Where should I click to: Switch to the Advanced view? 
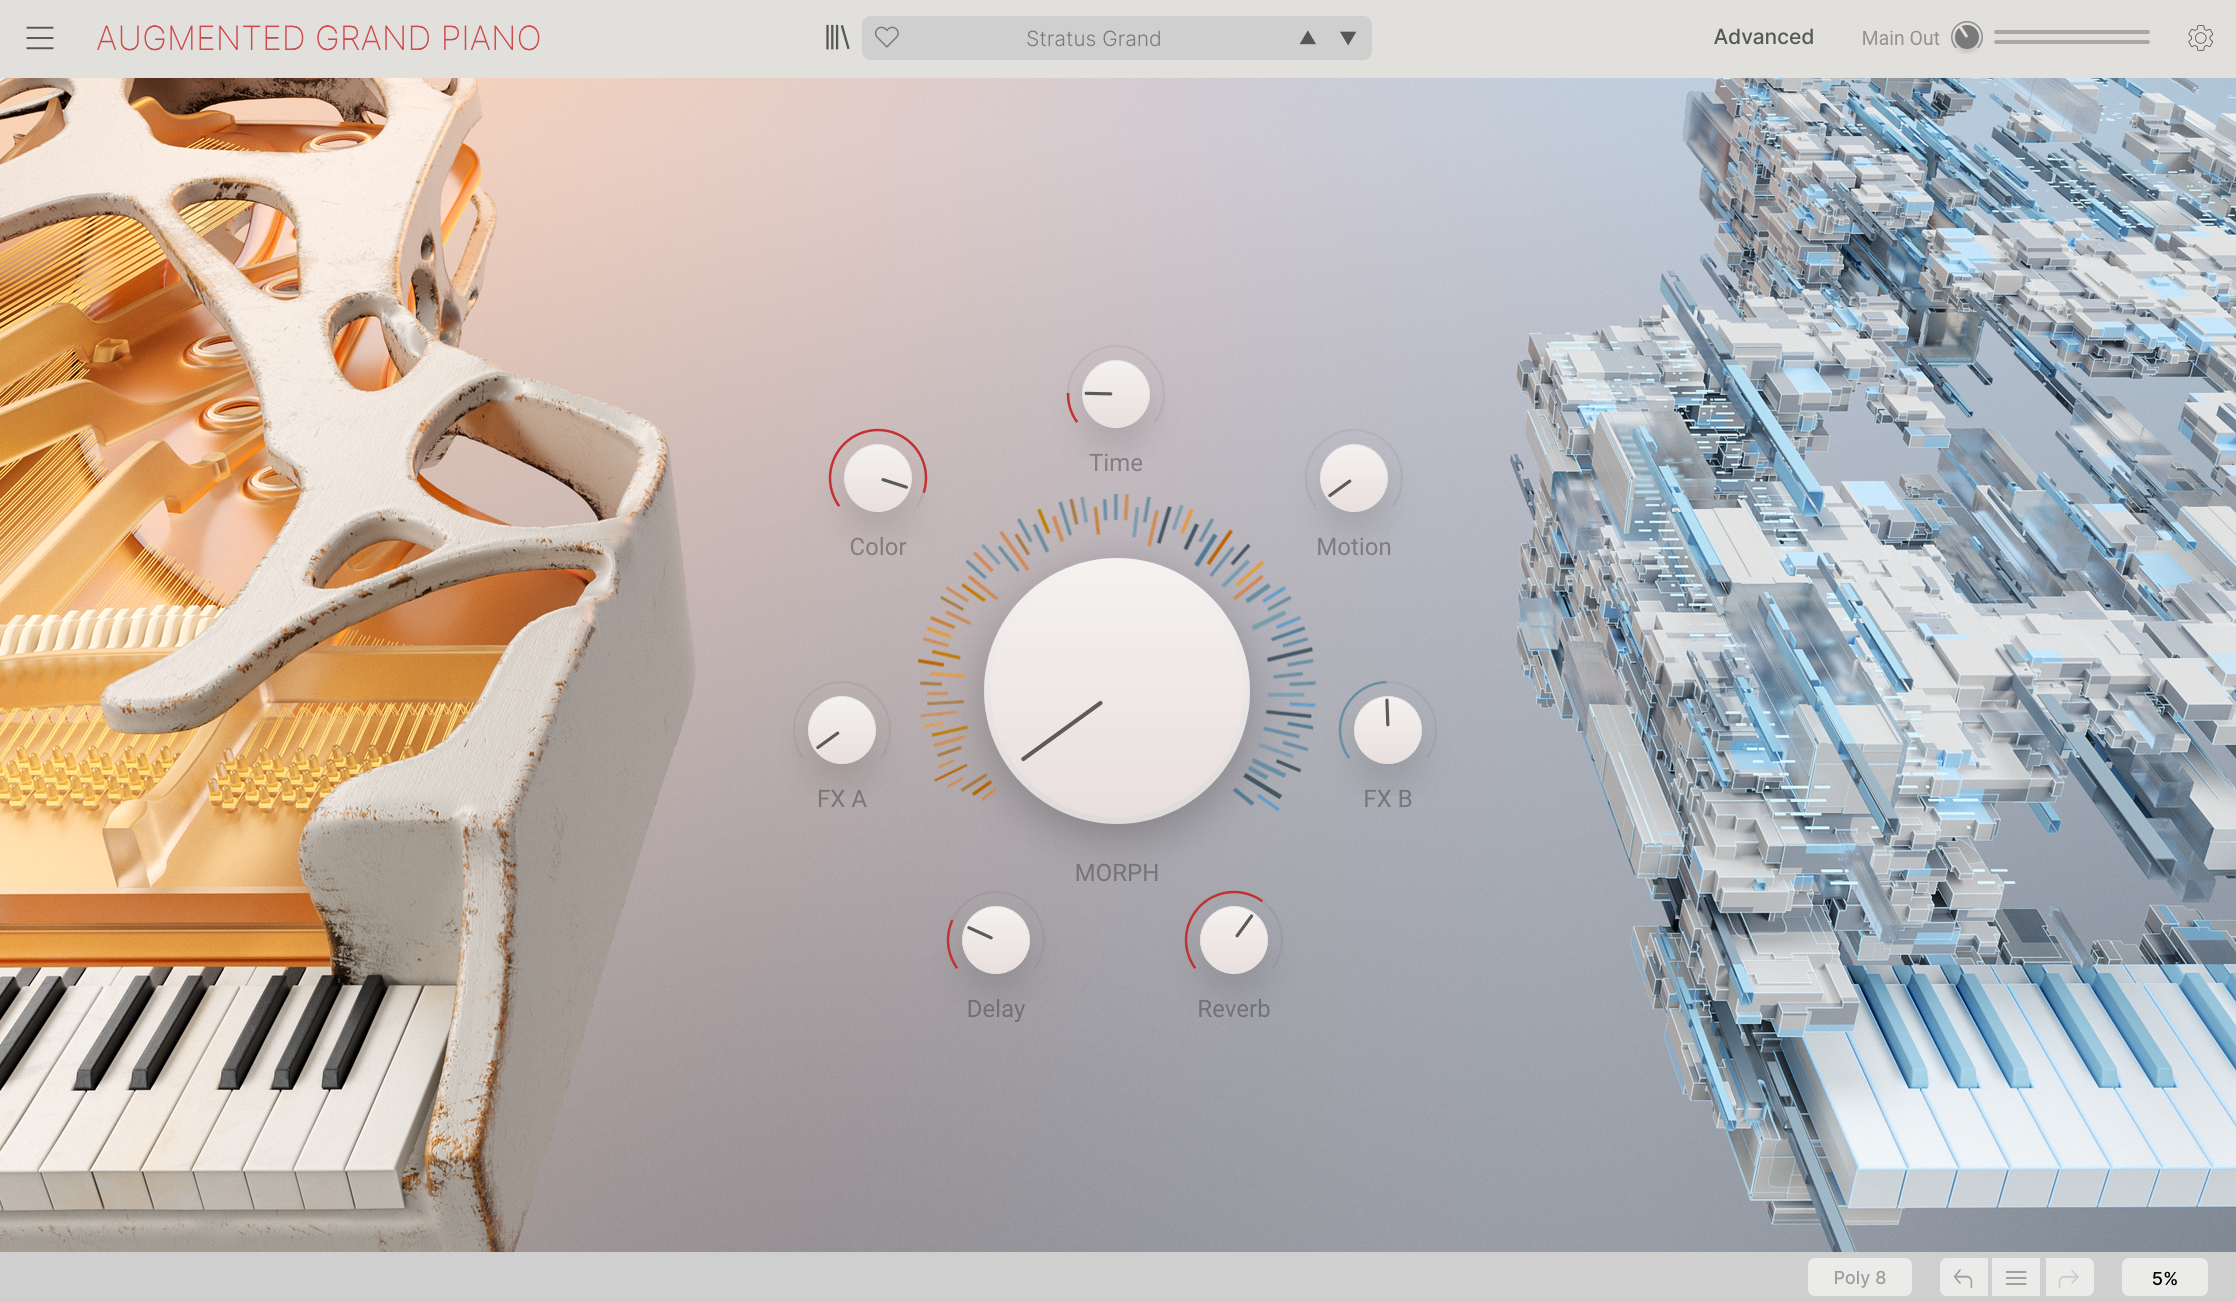1762,36
